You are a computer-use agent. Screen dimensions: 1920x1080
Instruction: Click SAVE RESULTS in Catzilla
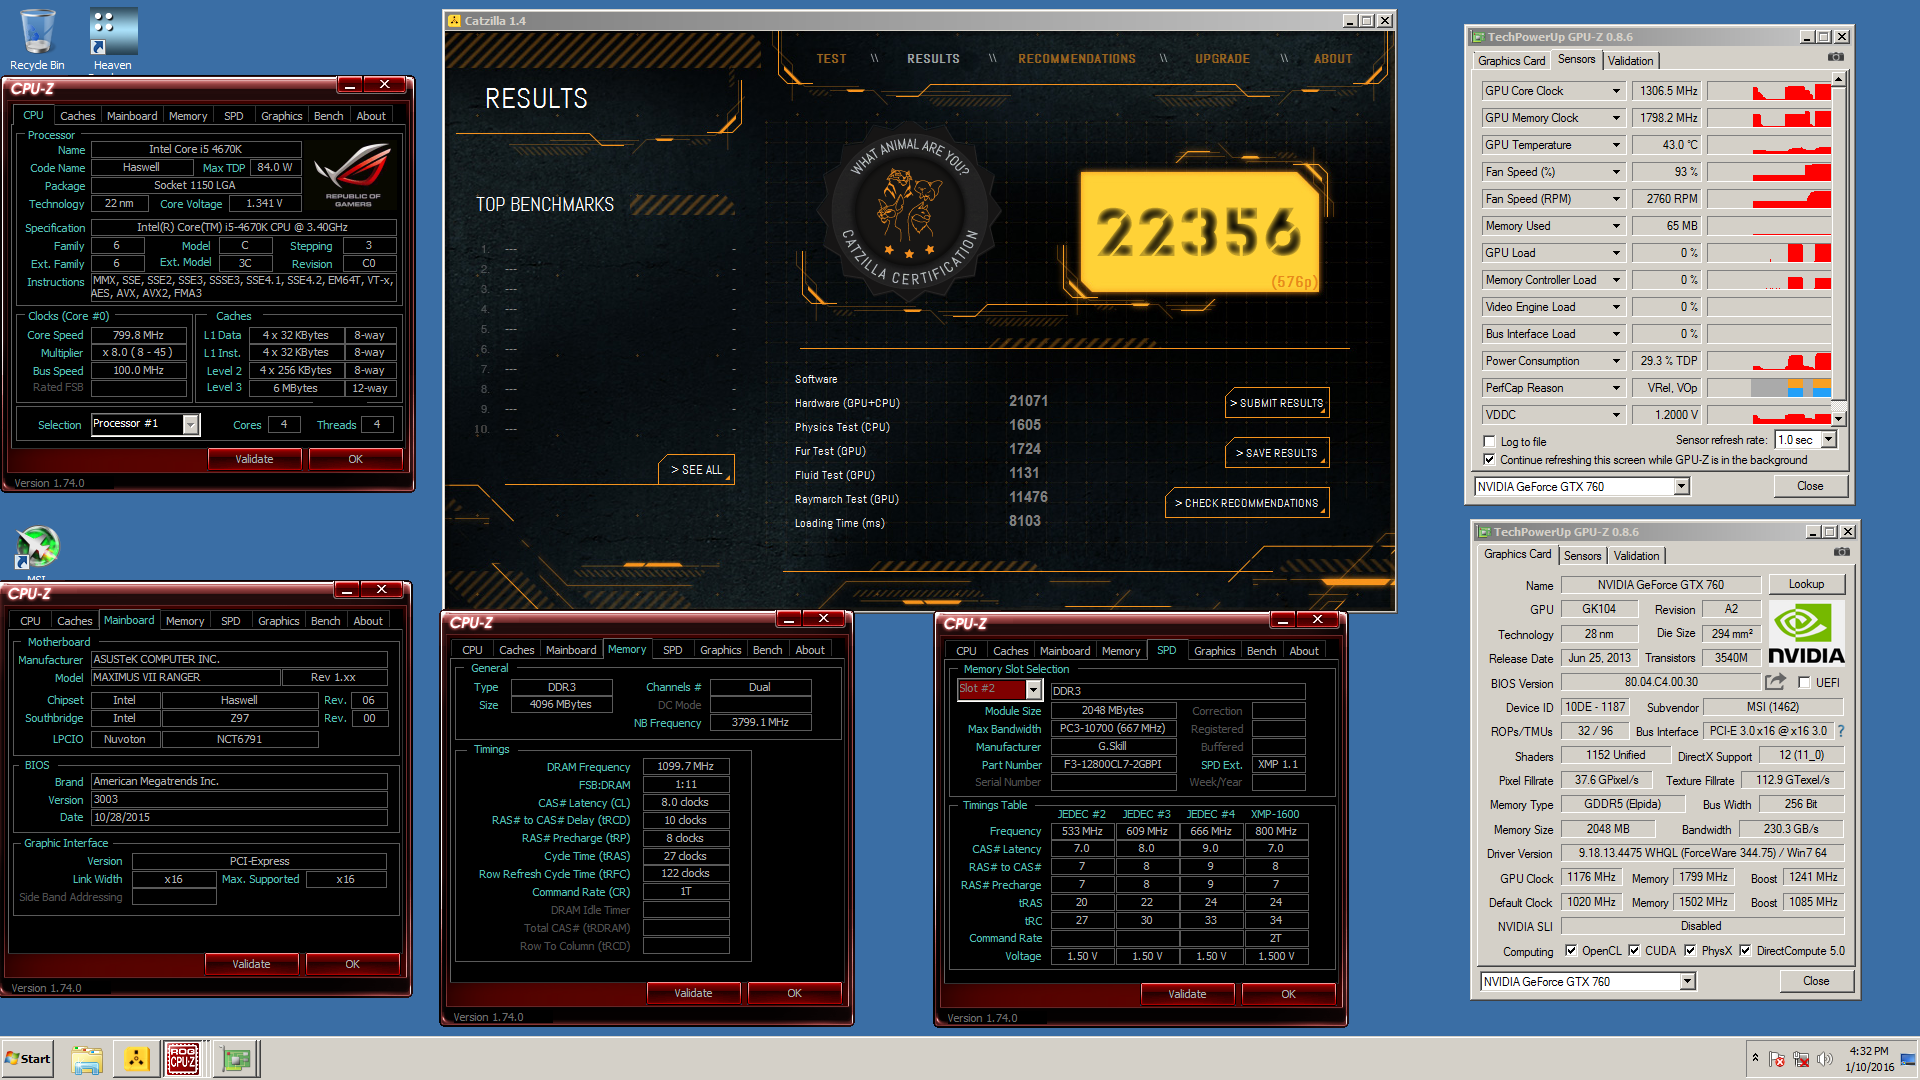(x=1277, y=453)
